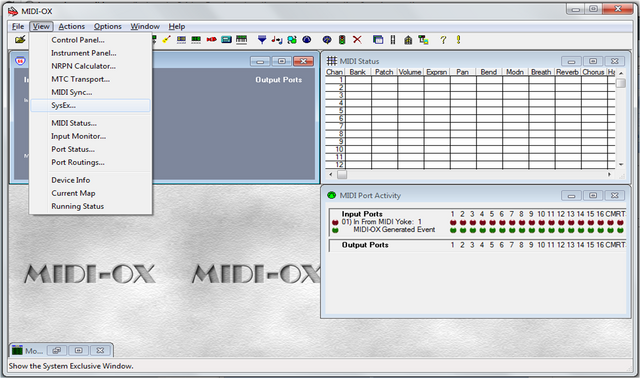Show MIDI Status... from View menu
640x378 pixels.
(x=90, y=123)
